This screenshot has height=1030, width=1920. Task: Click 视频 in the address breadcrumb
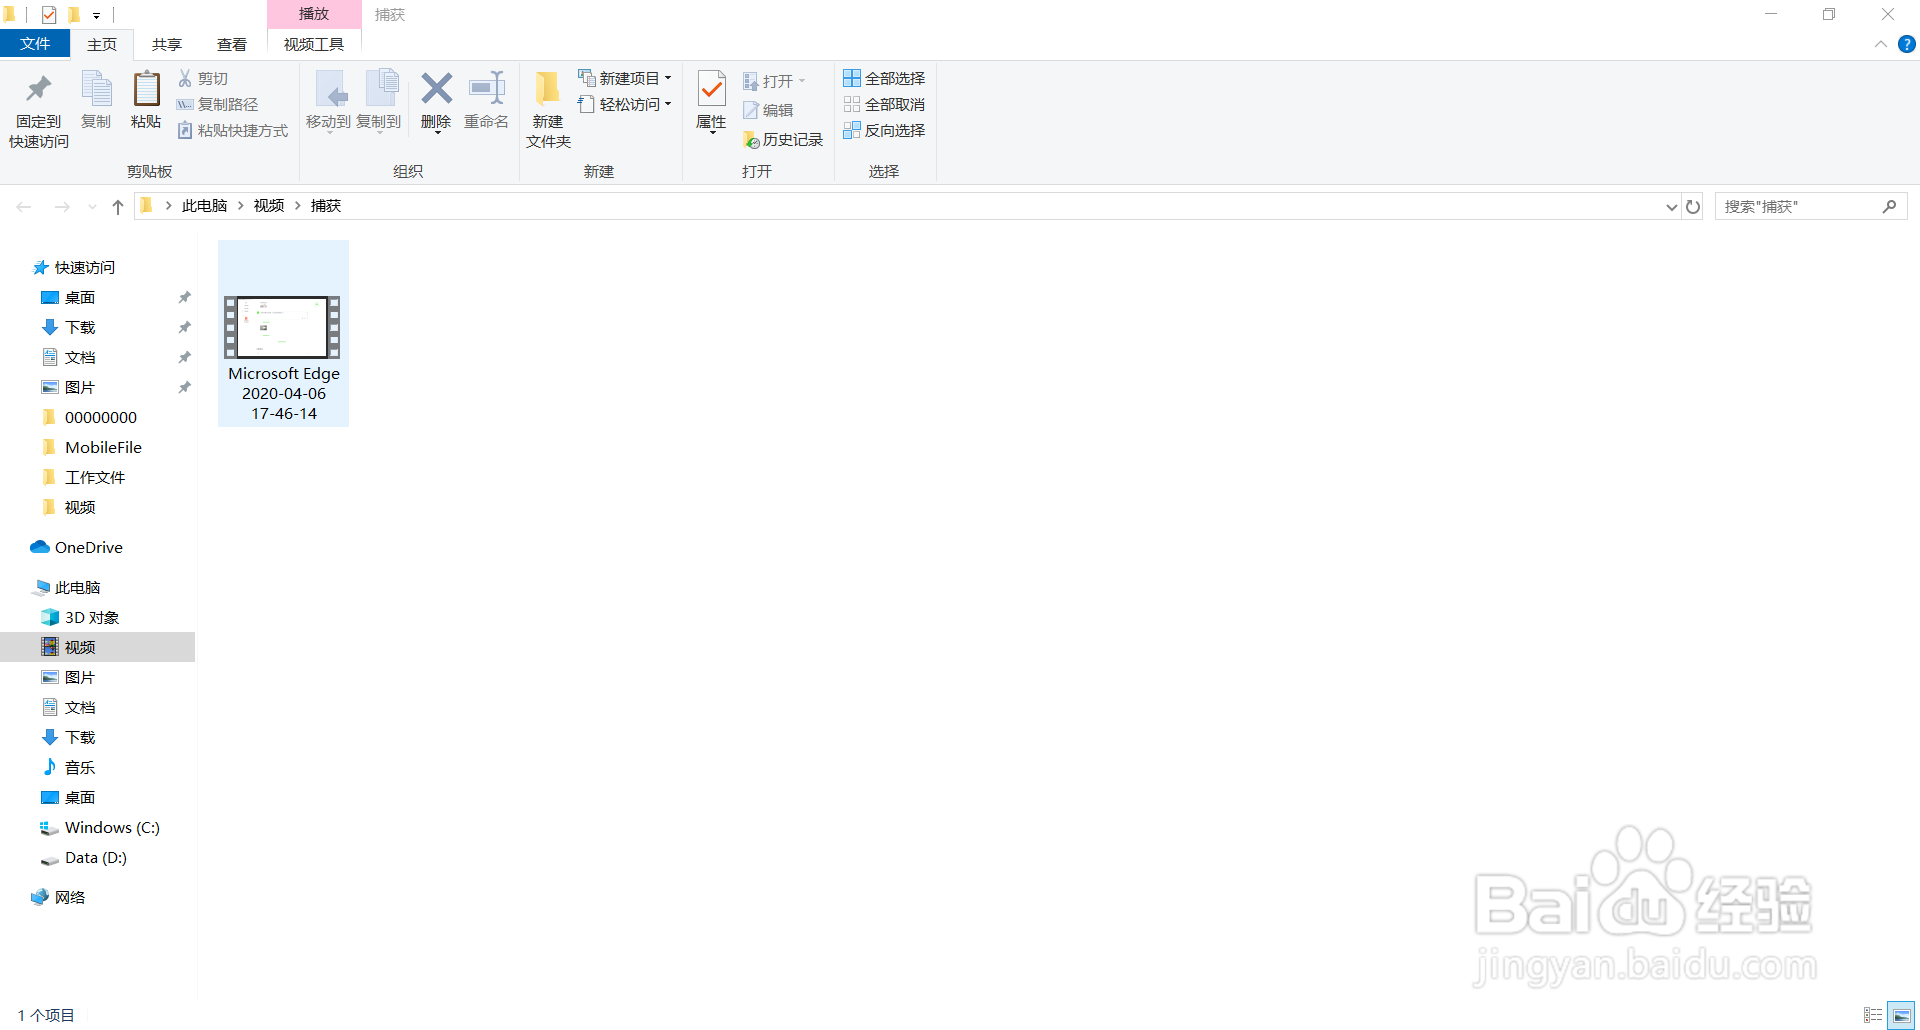[x=269, y=206]
